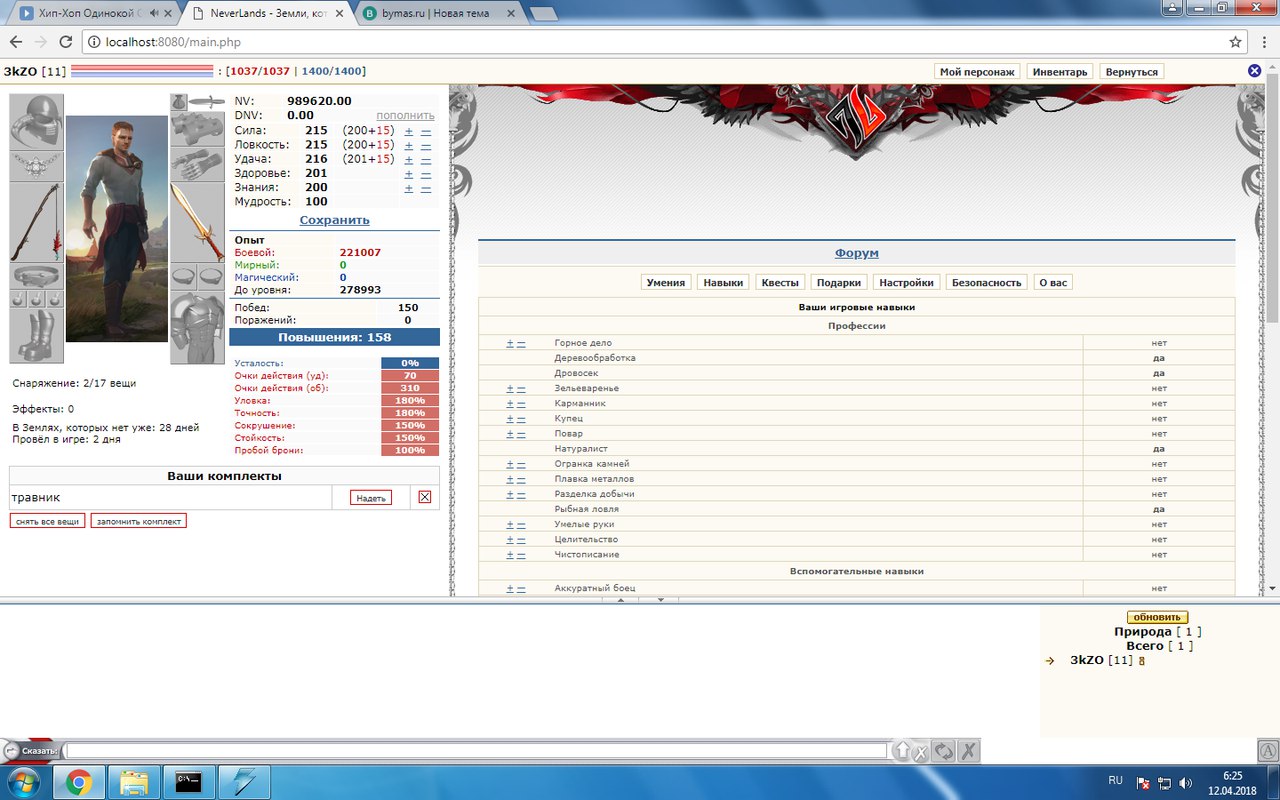Select the necklace equipment slot
The image size is (1280, 800).
[x=36, y=166]
